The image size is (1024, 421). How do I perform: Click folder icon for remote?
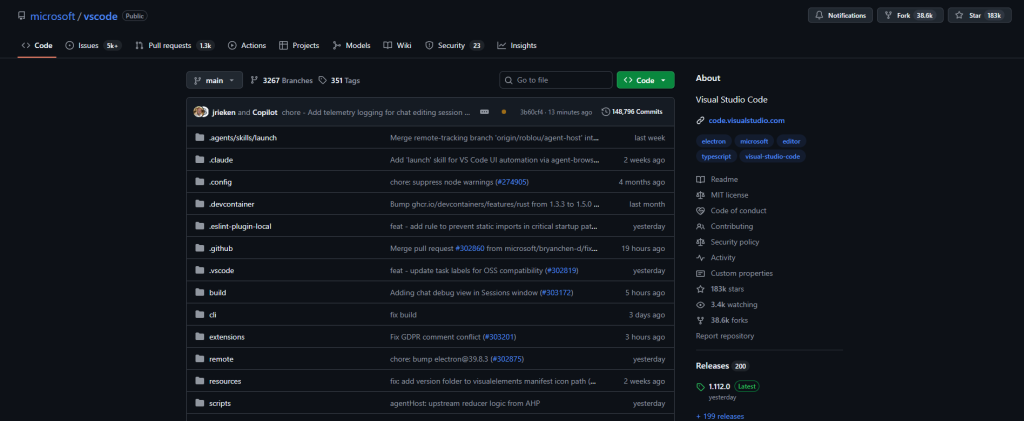200,359
